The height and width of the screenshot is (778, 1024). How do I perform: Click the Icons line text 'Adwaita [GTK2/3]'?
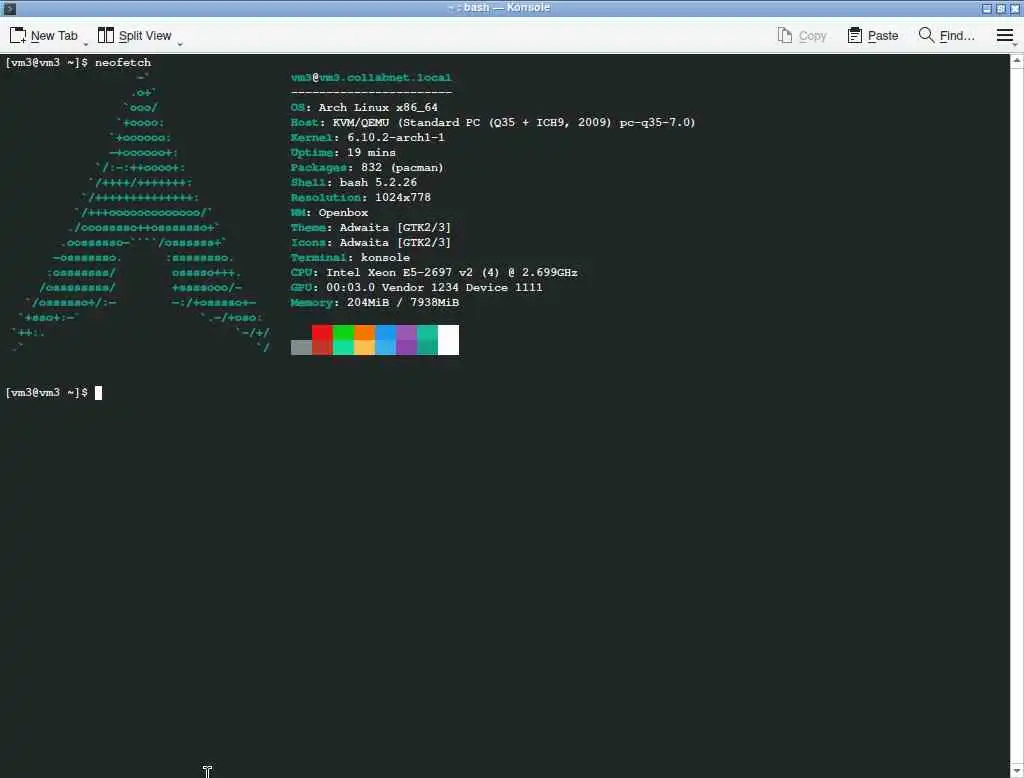point(395,242)
